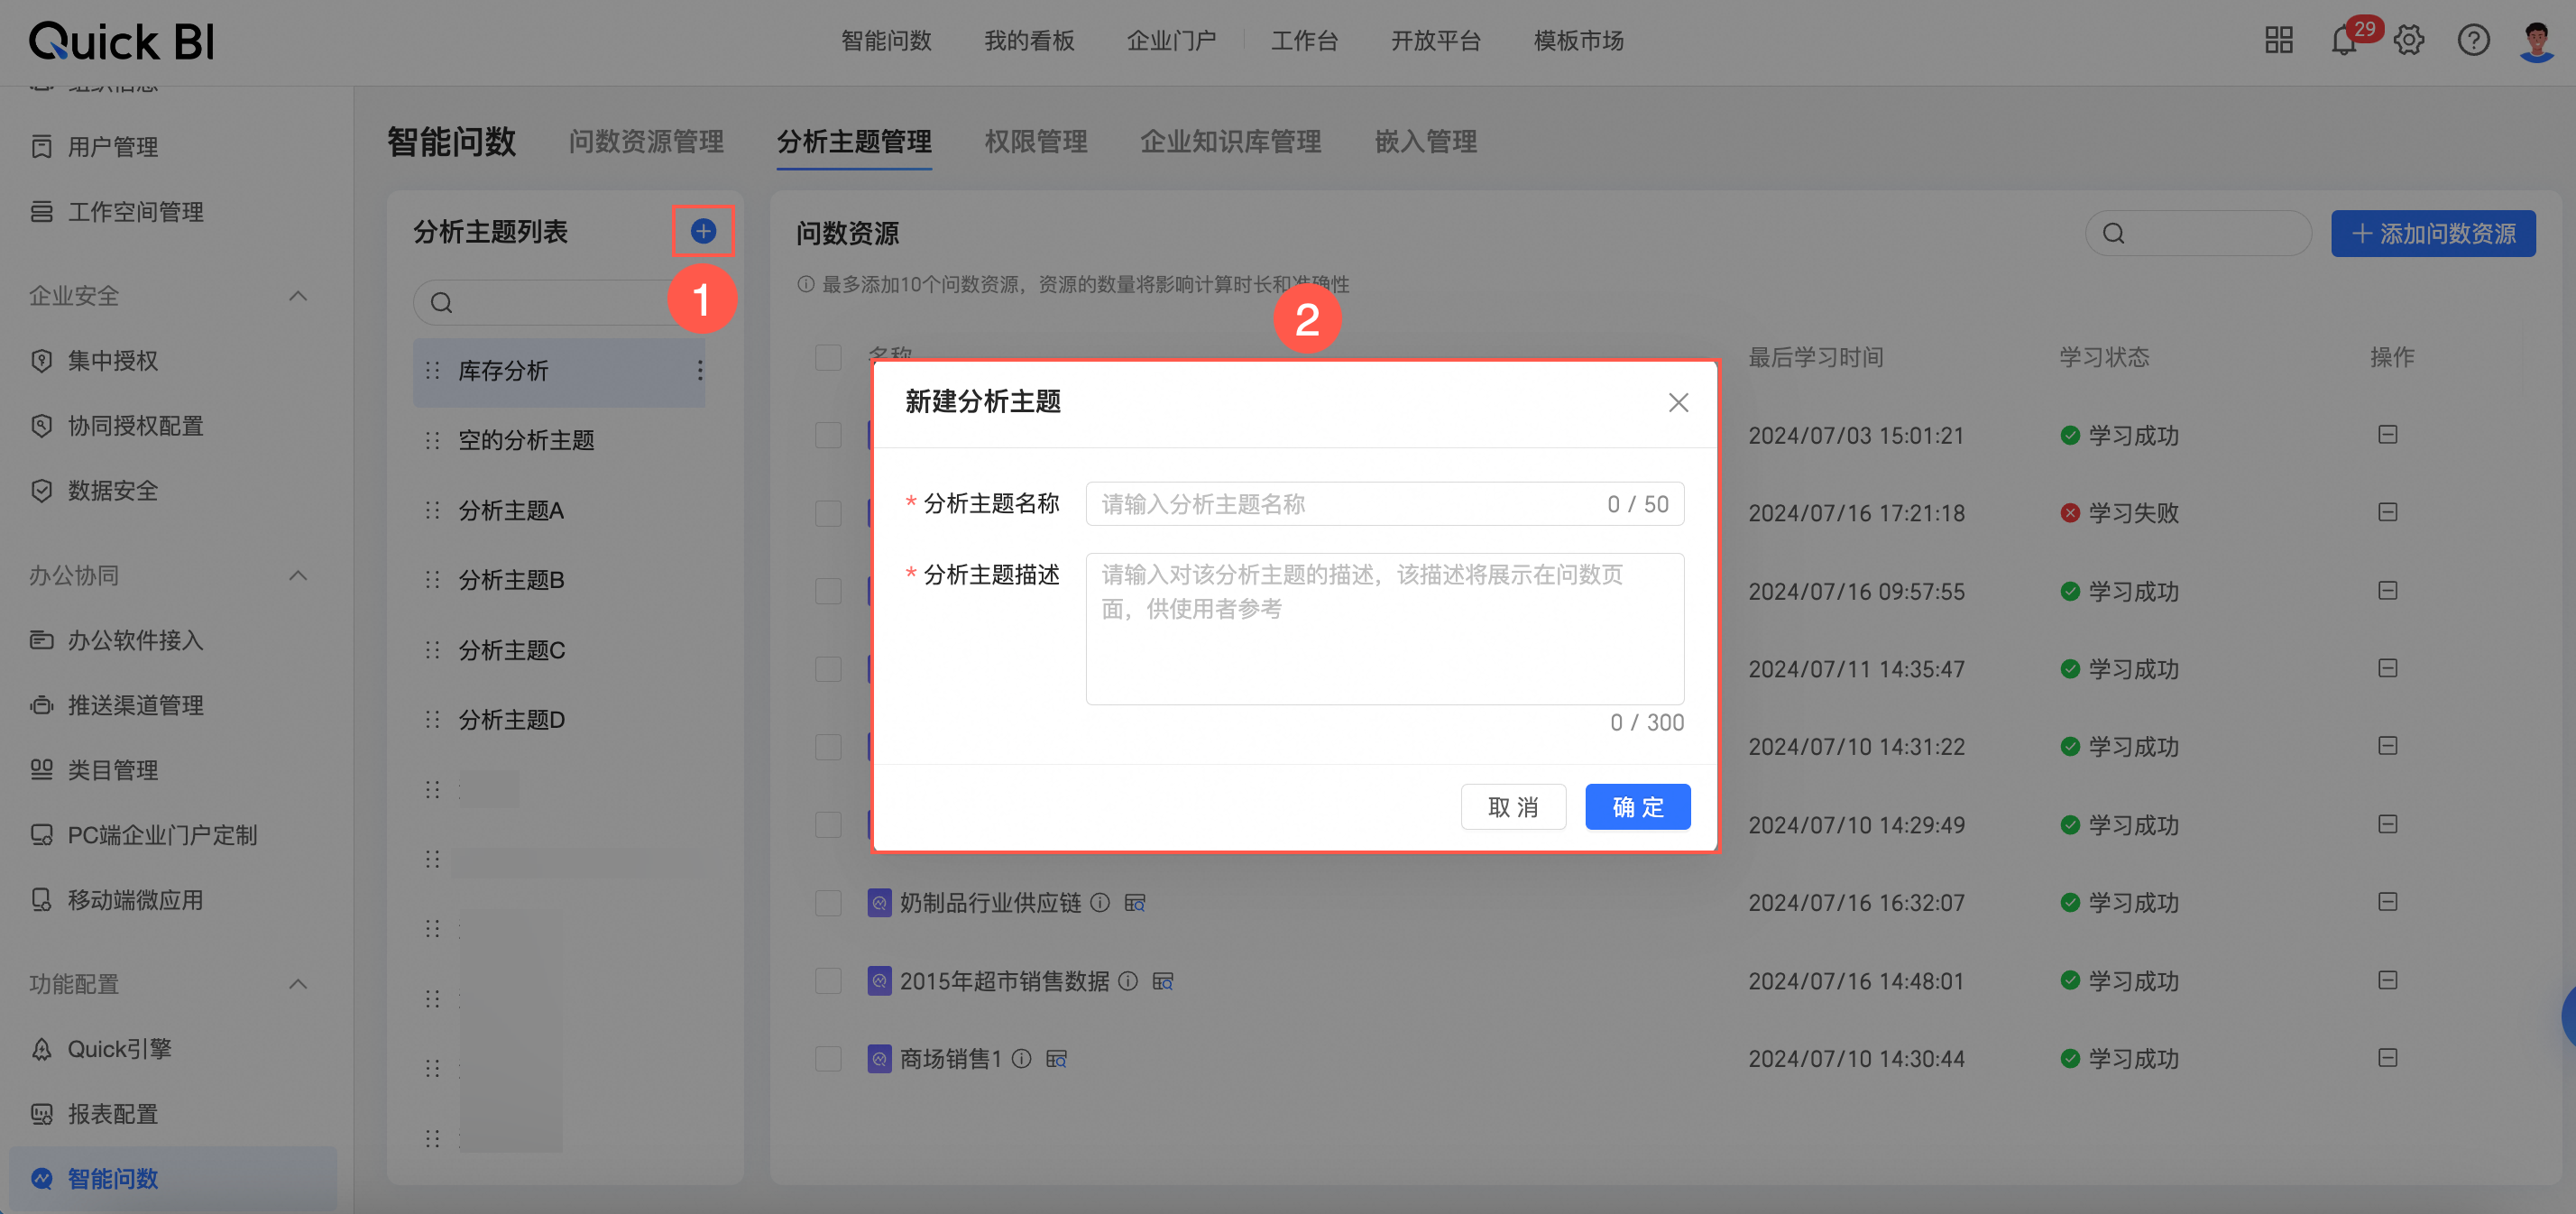Collapse the 功能配置 sidebar section
The width and height of the screenshot is (2576, 1214).
click(x=298, y=984)
